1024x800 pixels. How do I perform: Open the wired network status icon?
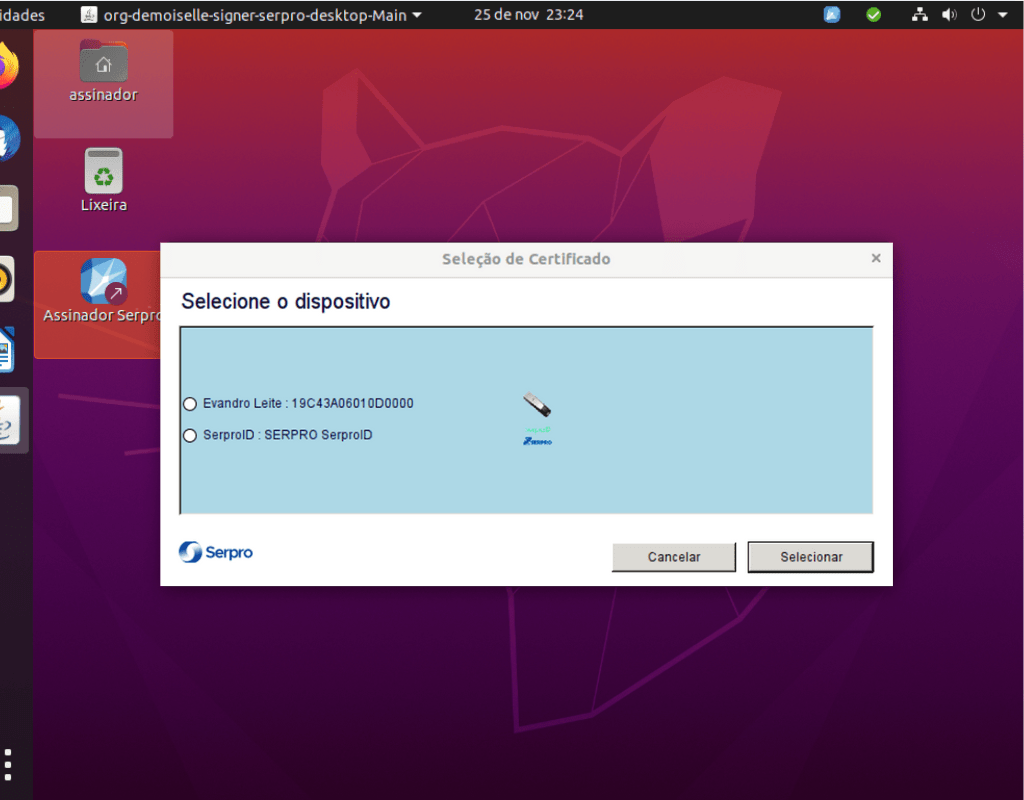920,14
